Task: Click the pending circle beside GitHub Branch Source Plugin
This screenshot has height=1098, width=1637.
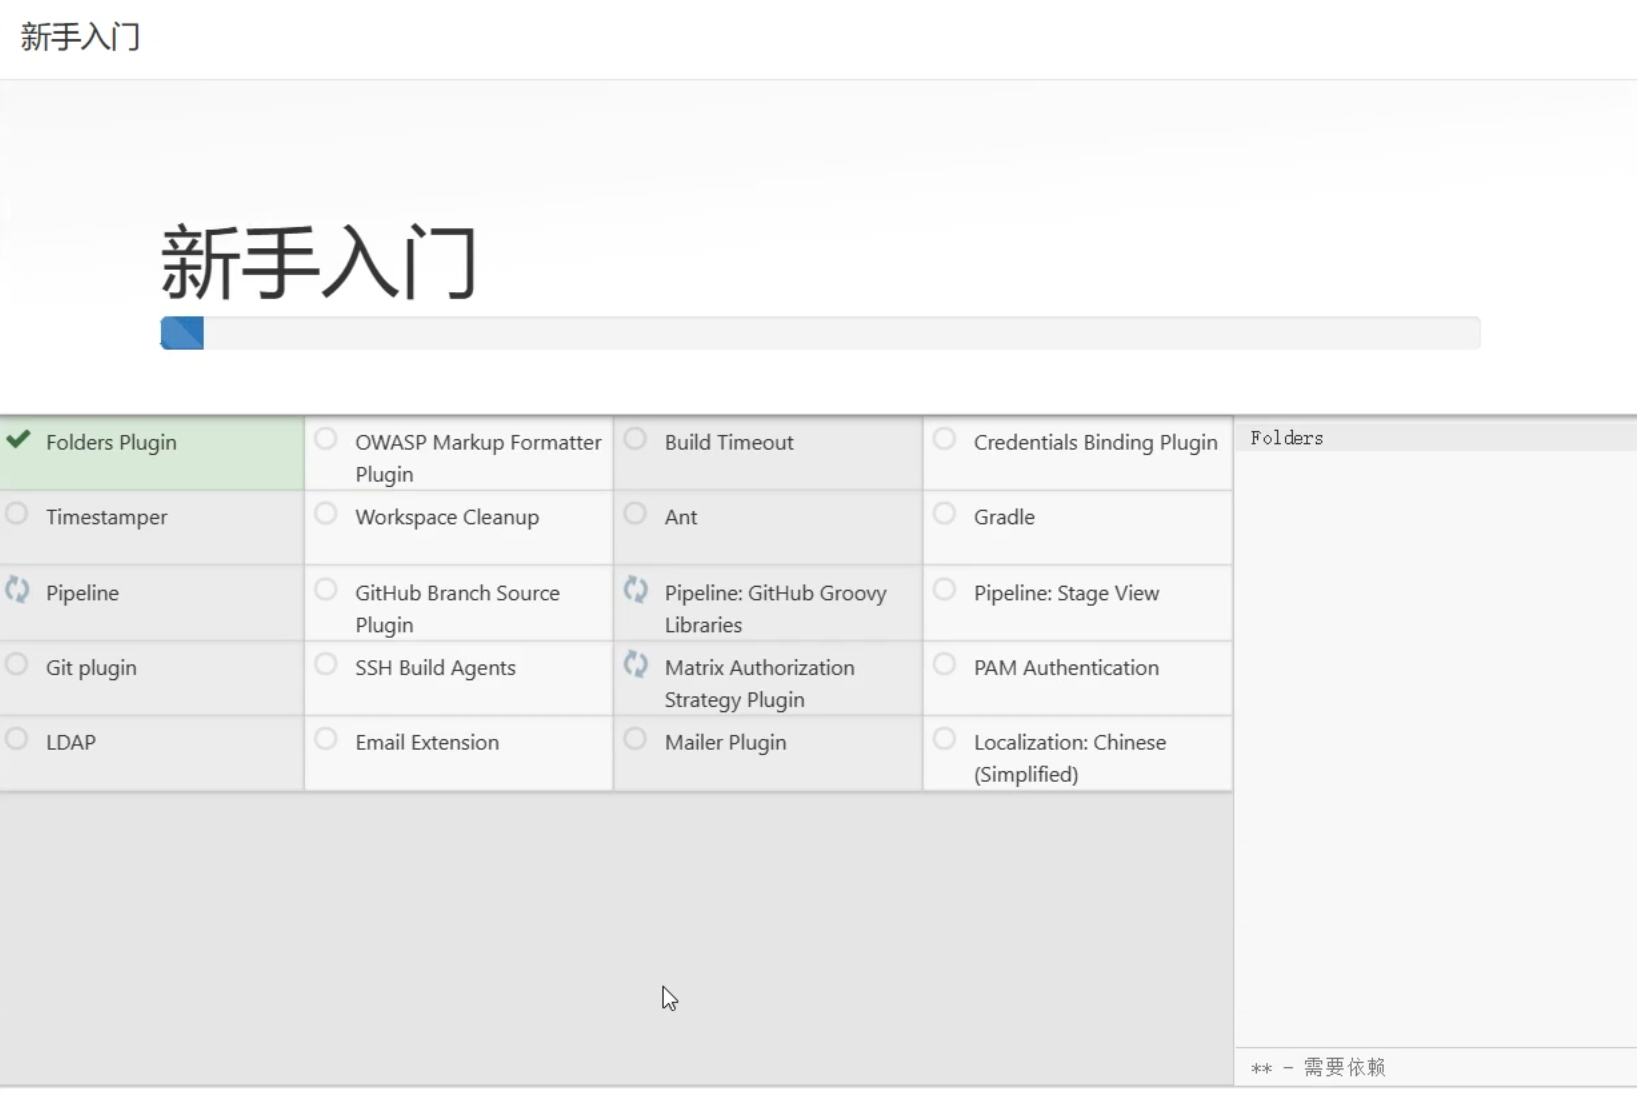Action: pos(326,590)
